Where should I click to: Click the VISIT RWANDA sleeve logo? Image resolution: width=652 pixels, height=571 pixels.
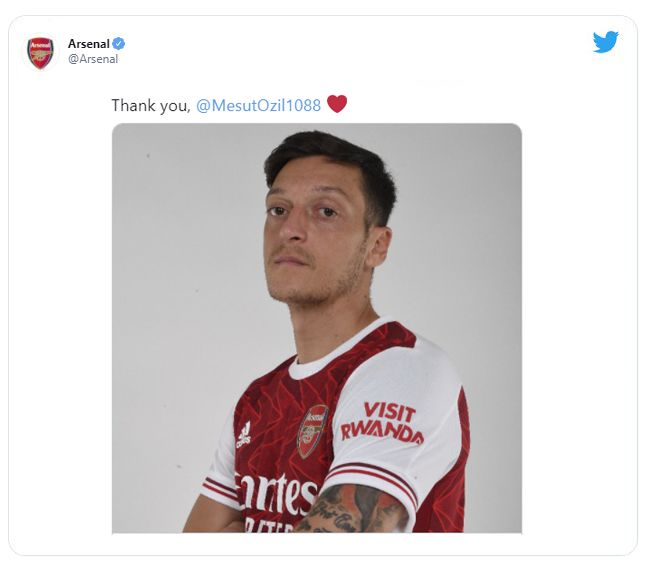pyautogui.click(x=383, y=423)
